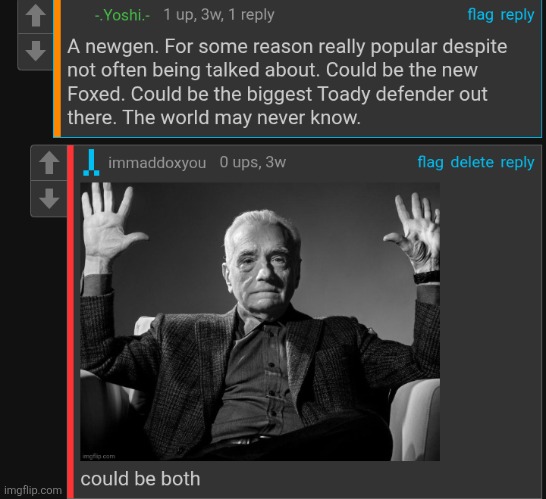Open the -.Yoshi.- user profile
Viewport: 546px width, 499px height.
(122, 15)
